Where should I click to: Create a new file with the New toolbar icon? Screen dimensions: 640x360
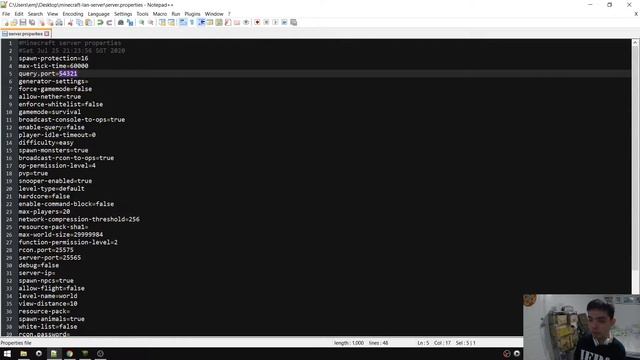point(6,22)
